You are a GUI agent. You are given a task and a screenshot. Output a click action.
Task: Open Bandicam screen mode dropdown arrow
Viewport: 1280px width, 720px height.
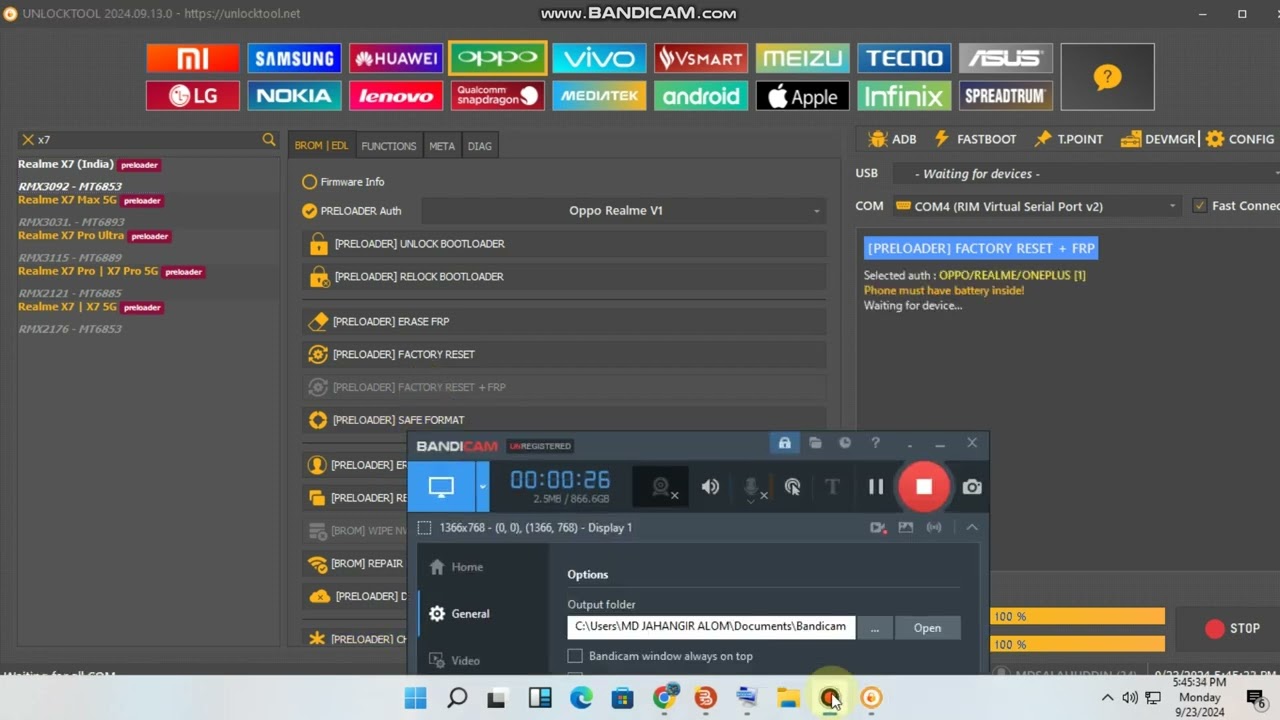(x=482, y=487)
